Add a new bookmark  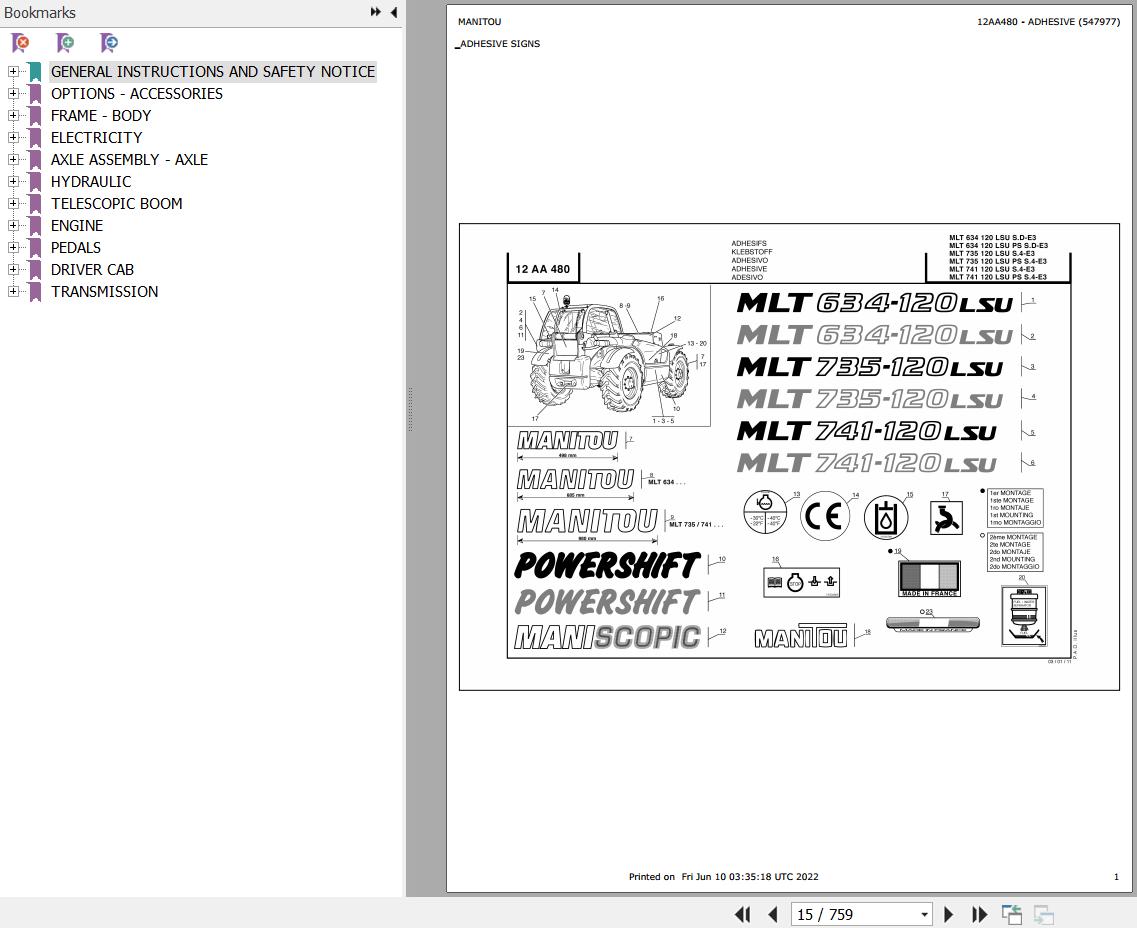point(64,43)
